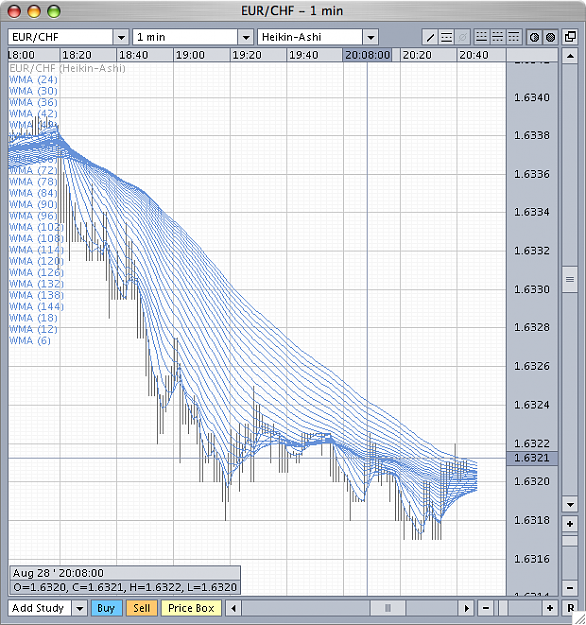Click the horizontal scrollbar right arrow

pyautogui.click(x=466, y=608)
